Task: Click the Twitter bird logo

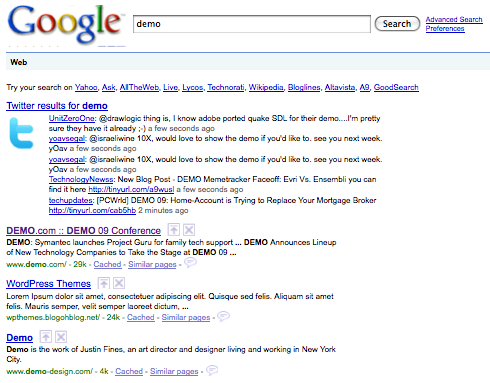Action: [21, 133]
